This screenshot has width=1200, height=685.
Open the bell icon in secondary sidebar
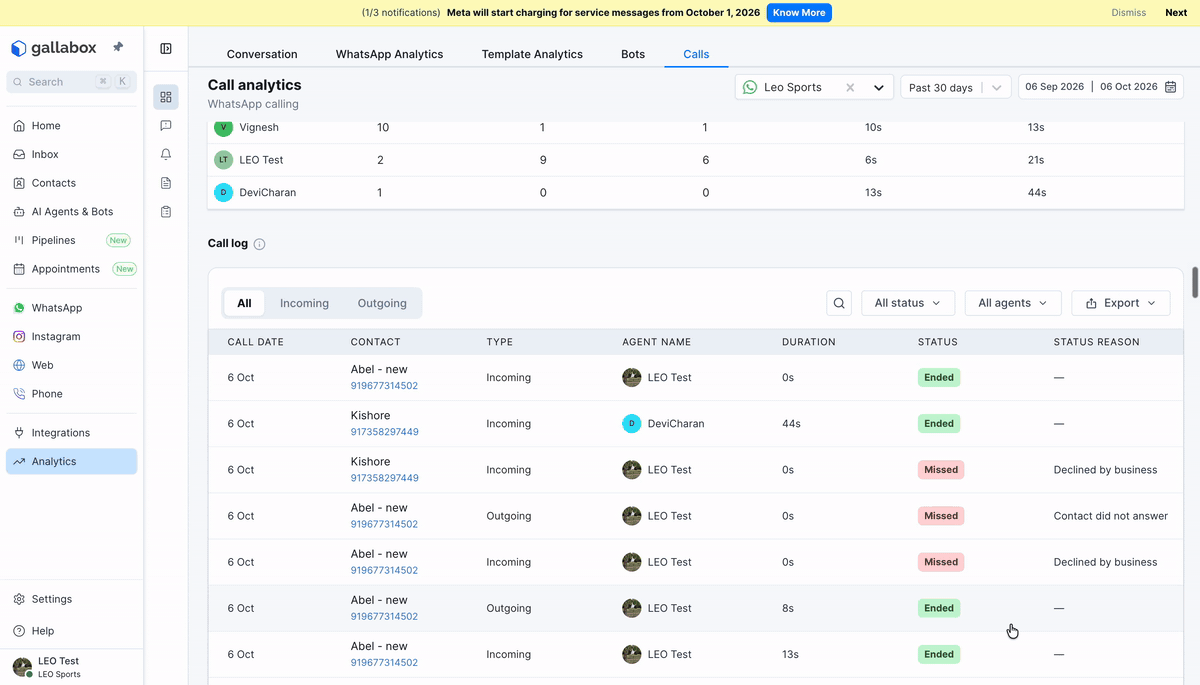[x=166, y=154]
